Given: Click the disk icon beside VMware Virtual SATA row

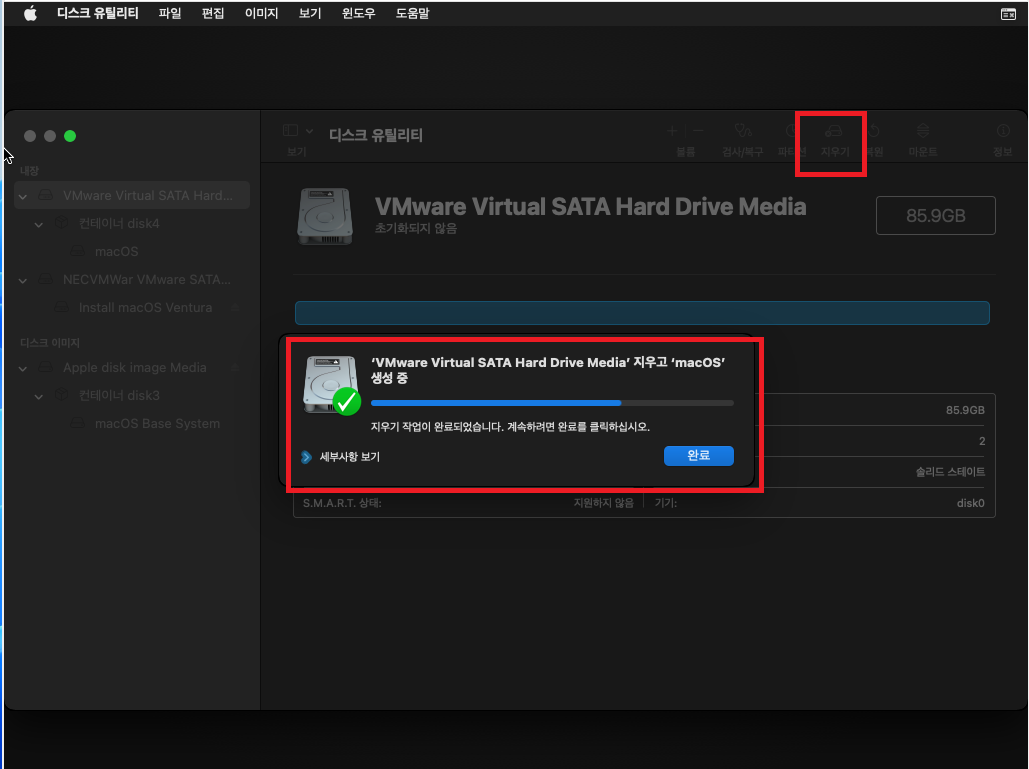Looking at the screenshot, I should (45, 195).
